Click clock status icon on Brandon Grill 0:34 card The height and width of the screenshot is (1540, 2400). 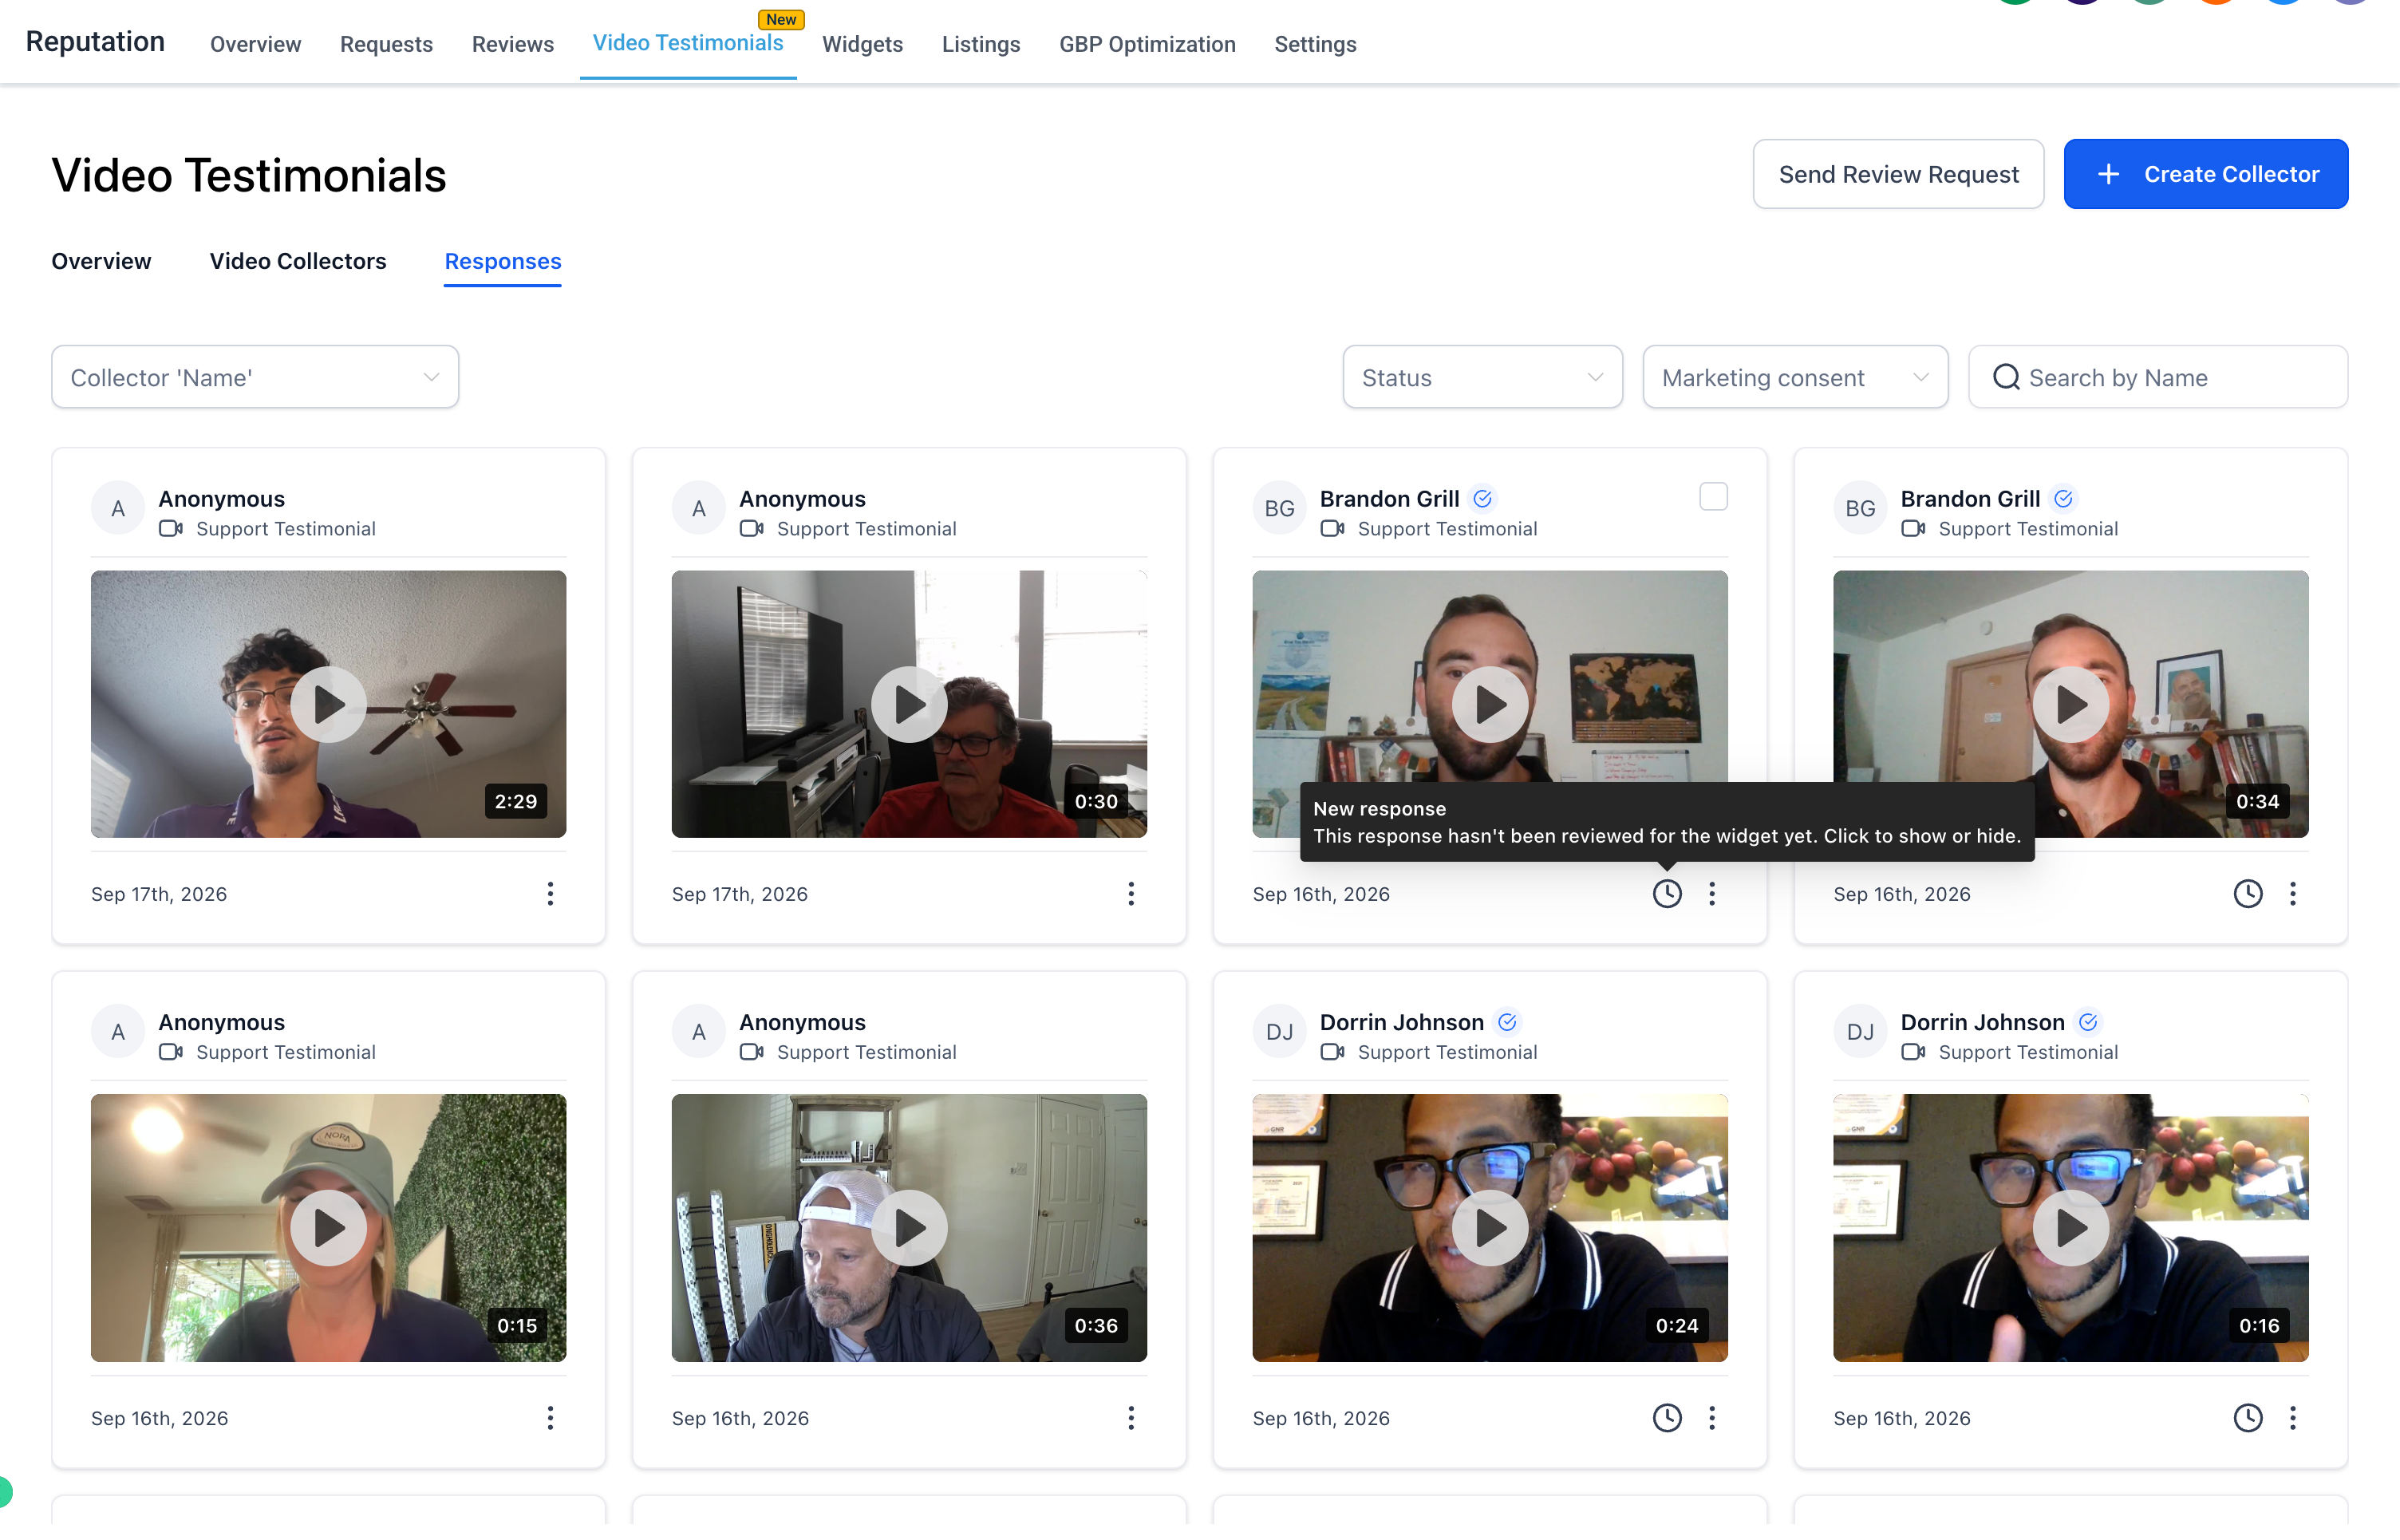tap(2248, 893)
